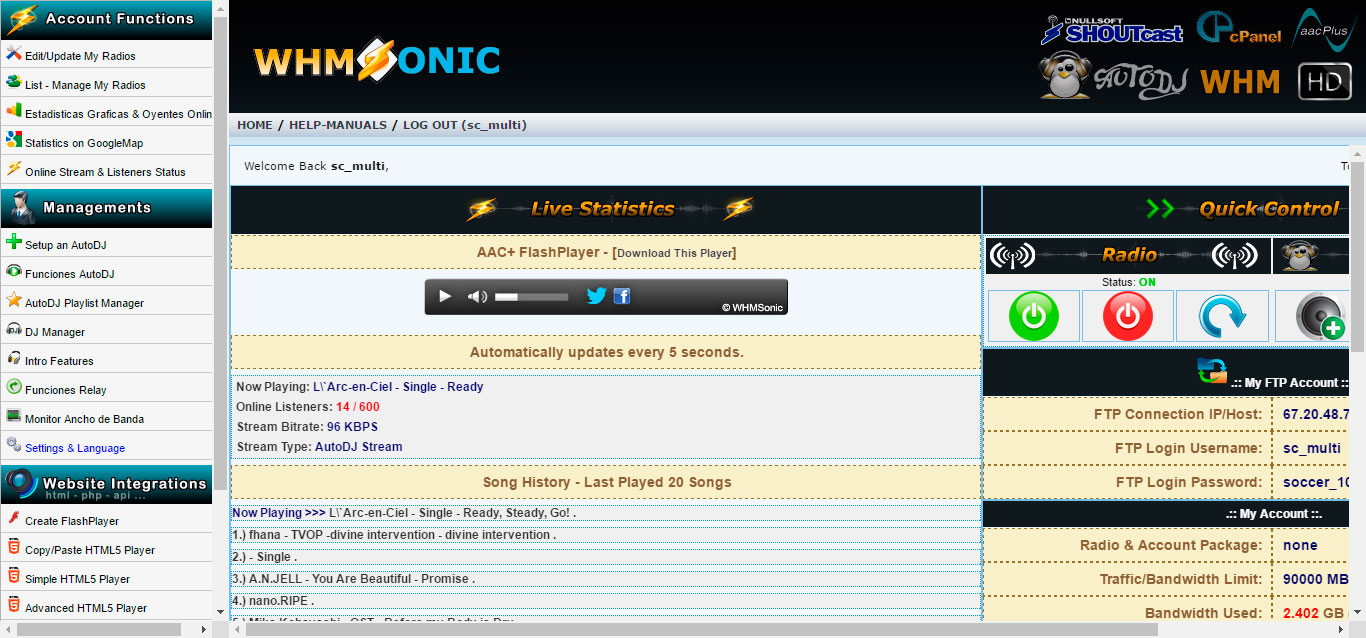Click the HD badge in the header
The width and height of the screenshot is (1366, 638).
pos(1325,82)
